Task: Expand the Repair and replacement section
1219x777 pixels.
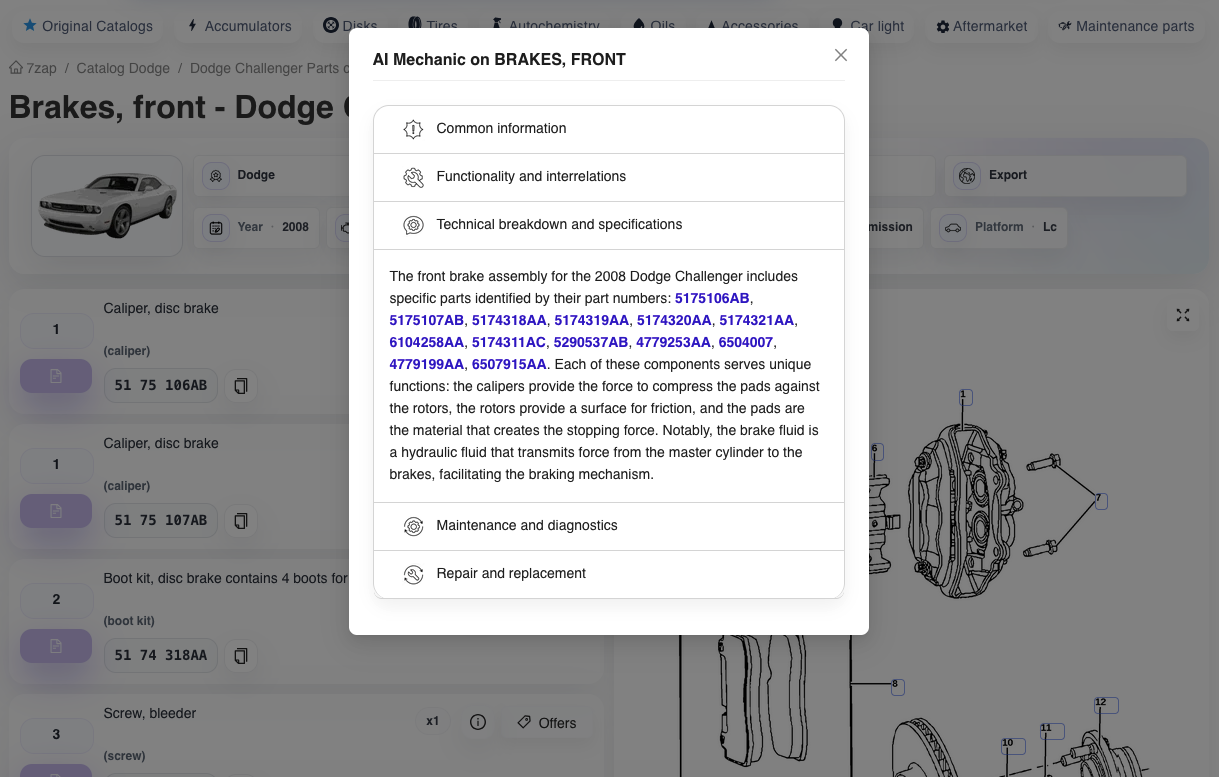Action: tap(608, 573)
